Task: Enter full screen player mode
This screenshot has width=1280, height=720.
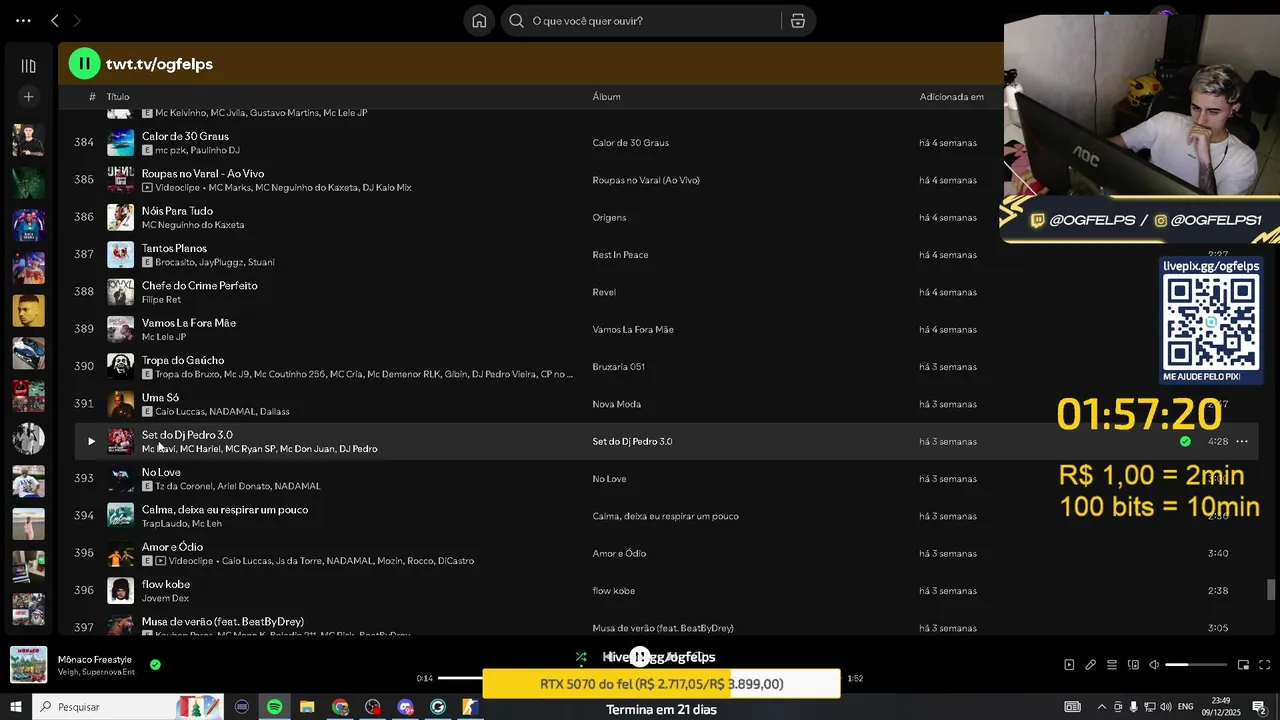Action: [x=1264, y=665]
